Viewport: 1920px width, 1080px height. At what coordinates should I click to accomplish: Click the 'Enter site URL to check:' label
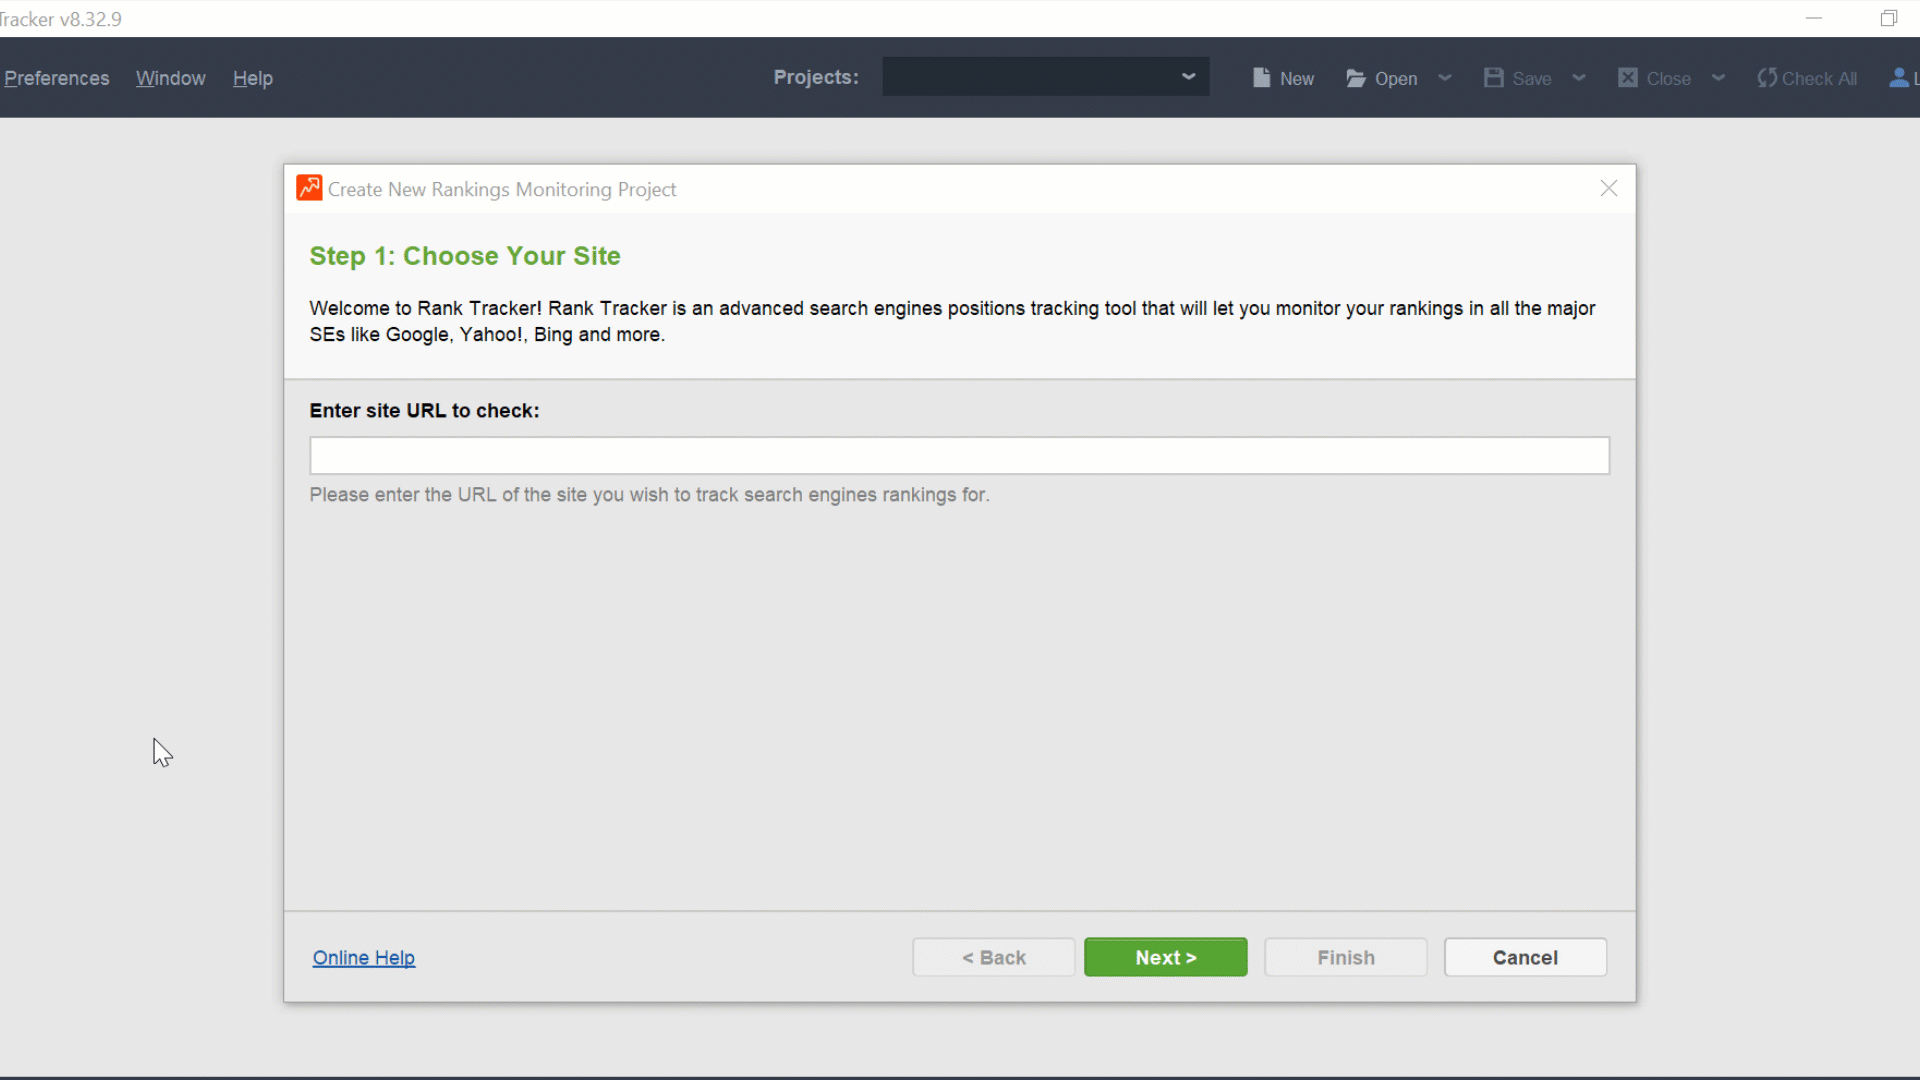coord(424,410)
